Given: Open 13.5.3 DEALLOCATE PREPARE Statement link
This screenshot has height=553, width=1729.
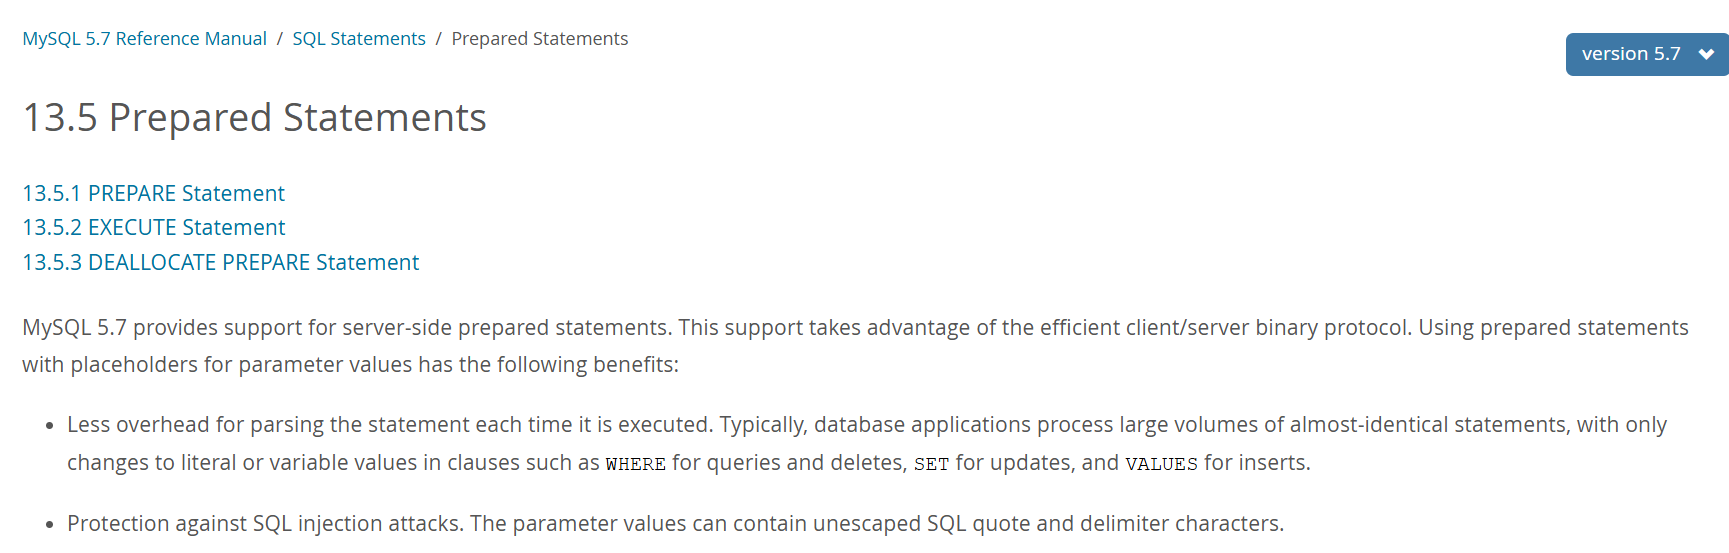Looking at the screenshot, I should point(220,263).
